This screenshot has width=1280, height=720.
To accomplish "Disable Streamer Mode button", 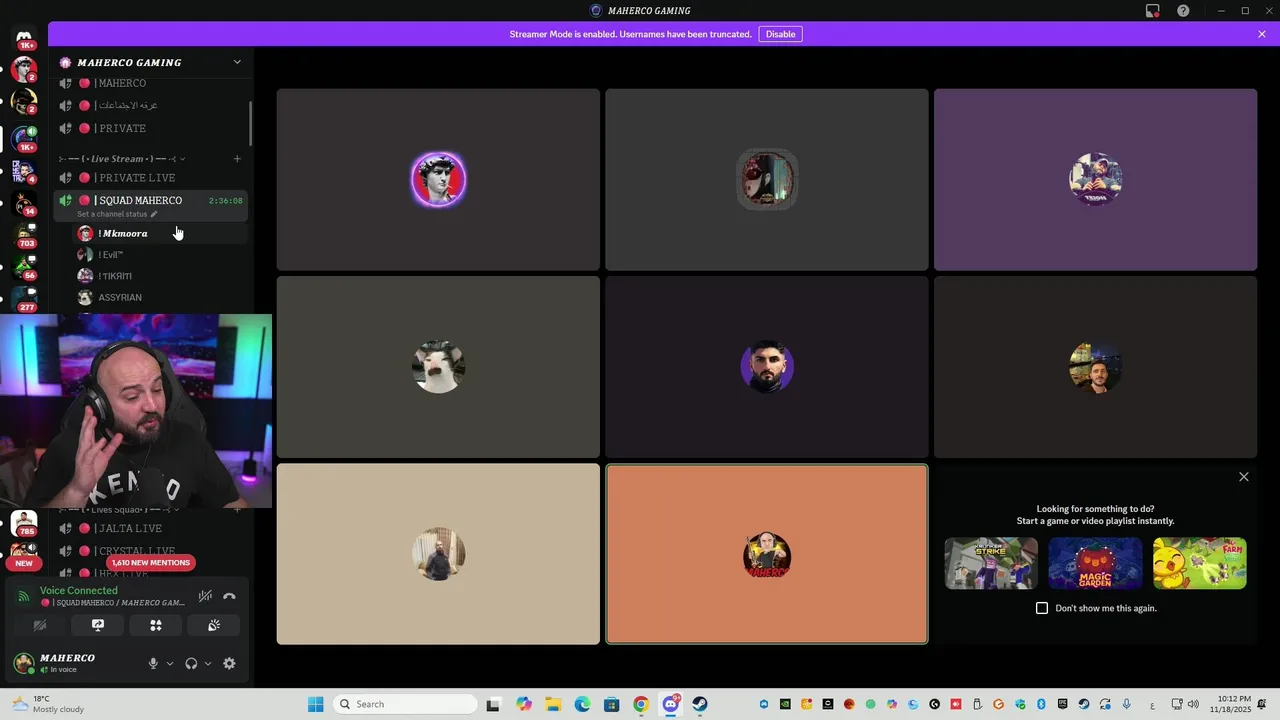I will [x=780, y=34].
